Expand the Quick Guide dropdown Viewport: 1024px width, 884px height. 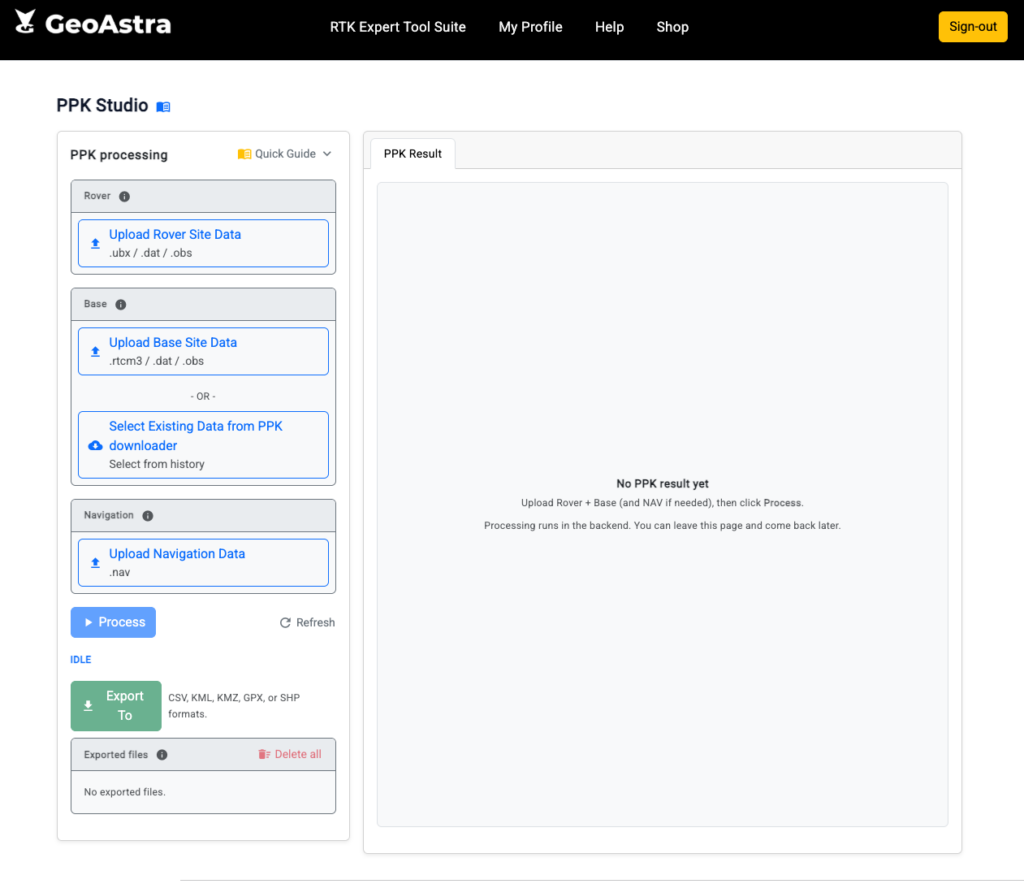click(284, 154)
